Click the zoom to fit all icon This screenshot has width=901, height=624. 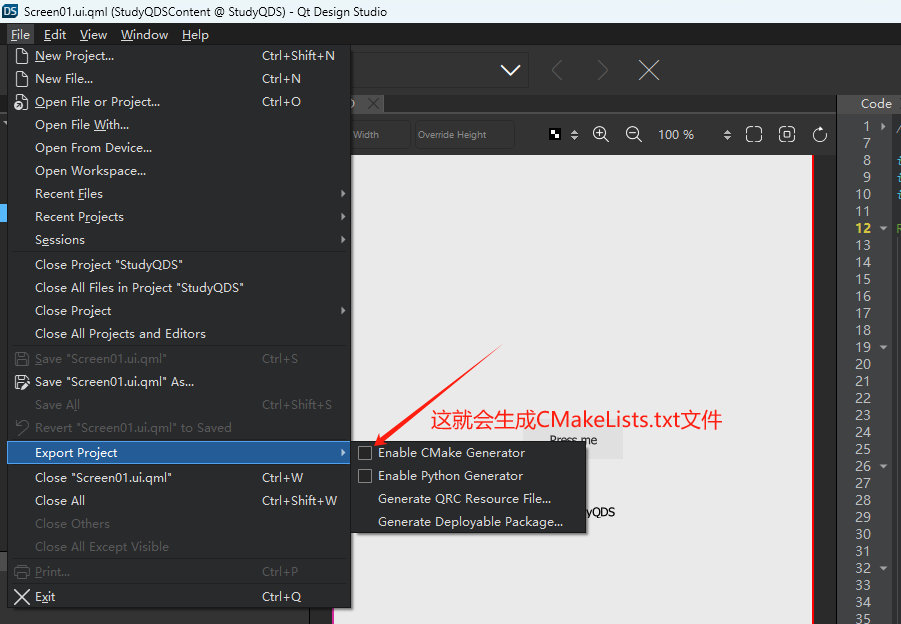pyautogui.click(x=754, y=134)
